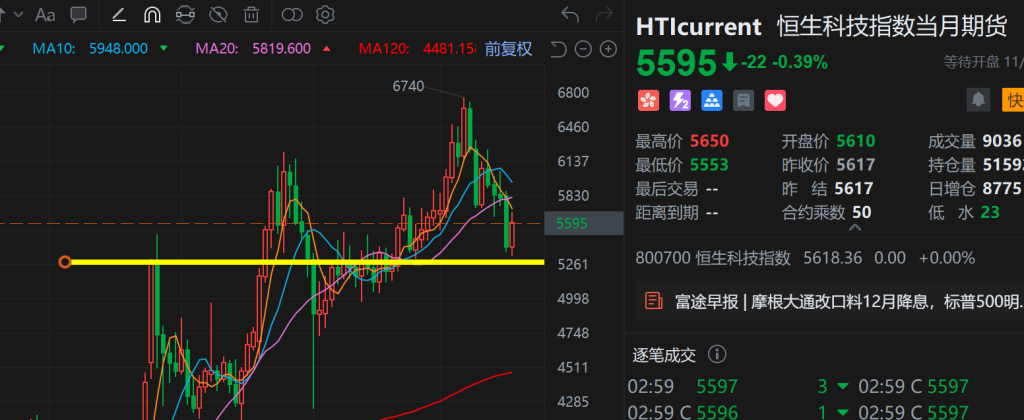Click the undo arrow in toolbar
The height and width of the screenshot is (420, 1024).
[x=570, y=15]
